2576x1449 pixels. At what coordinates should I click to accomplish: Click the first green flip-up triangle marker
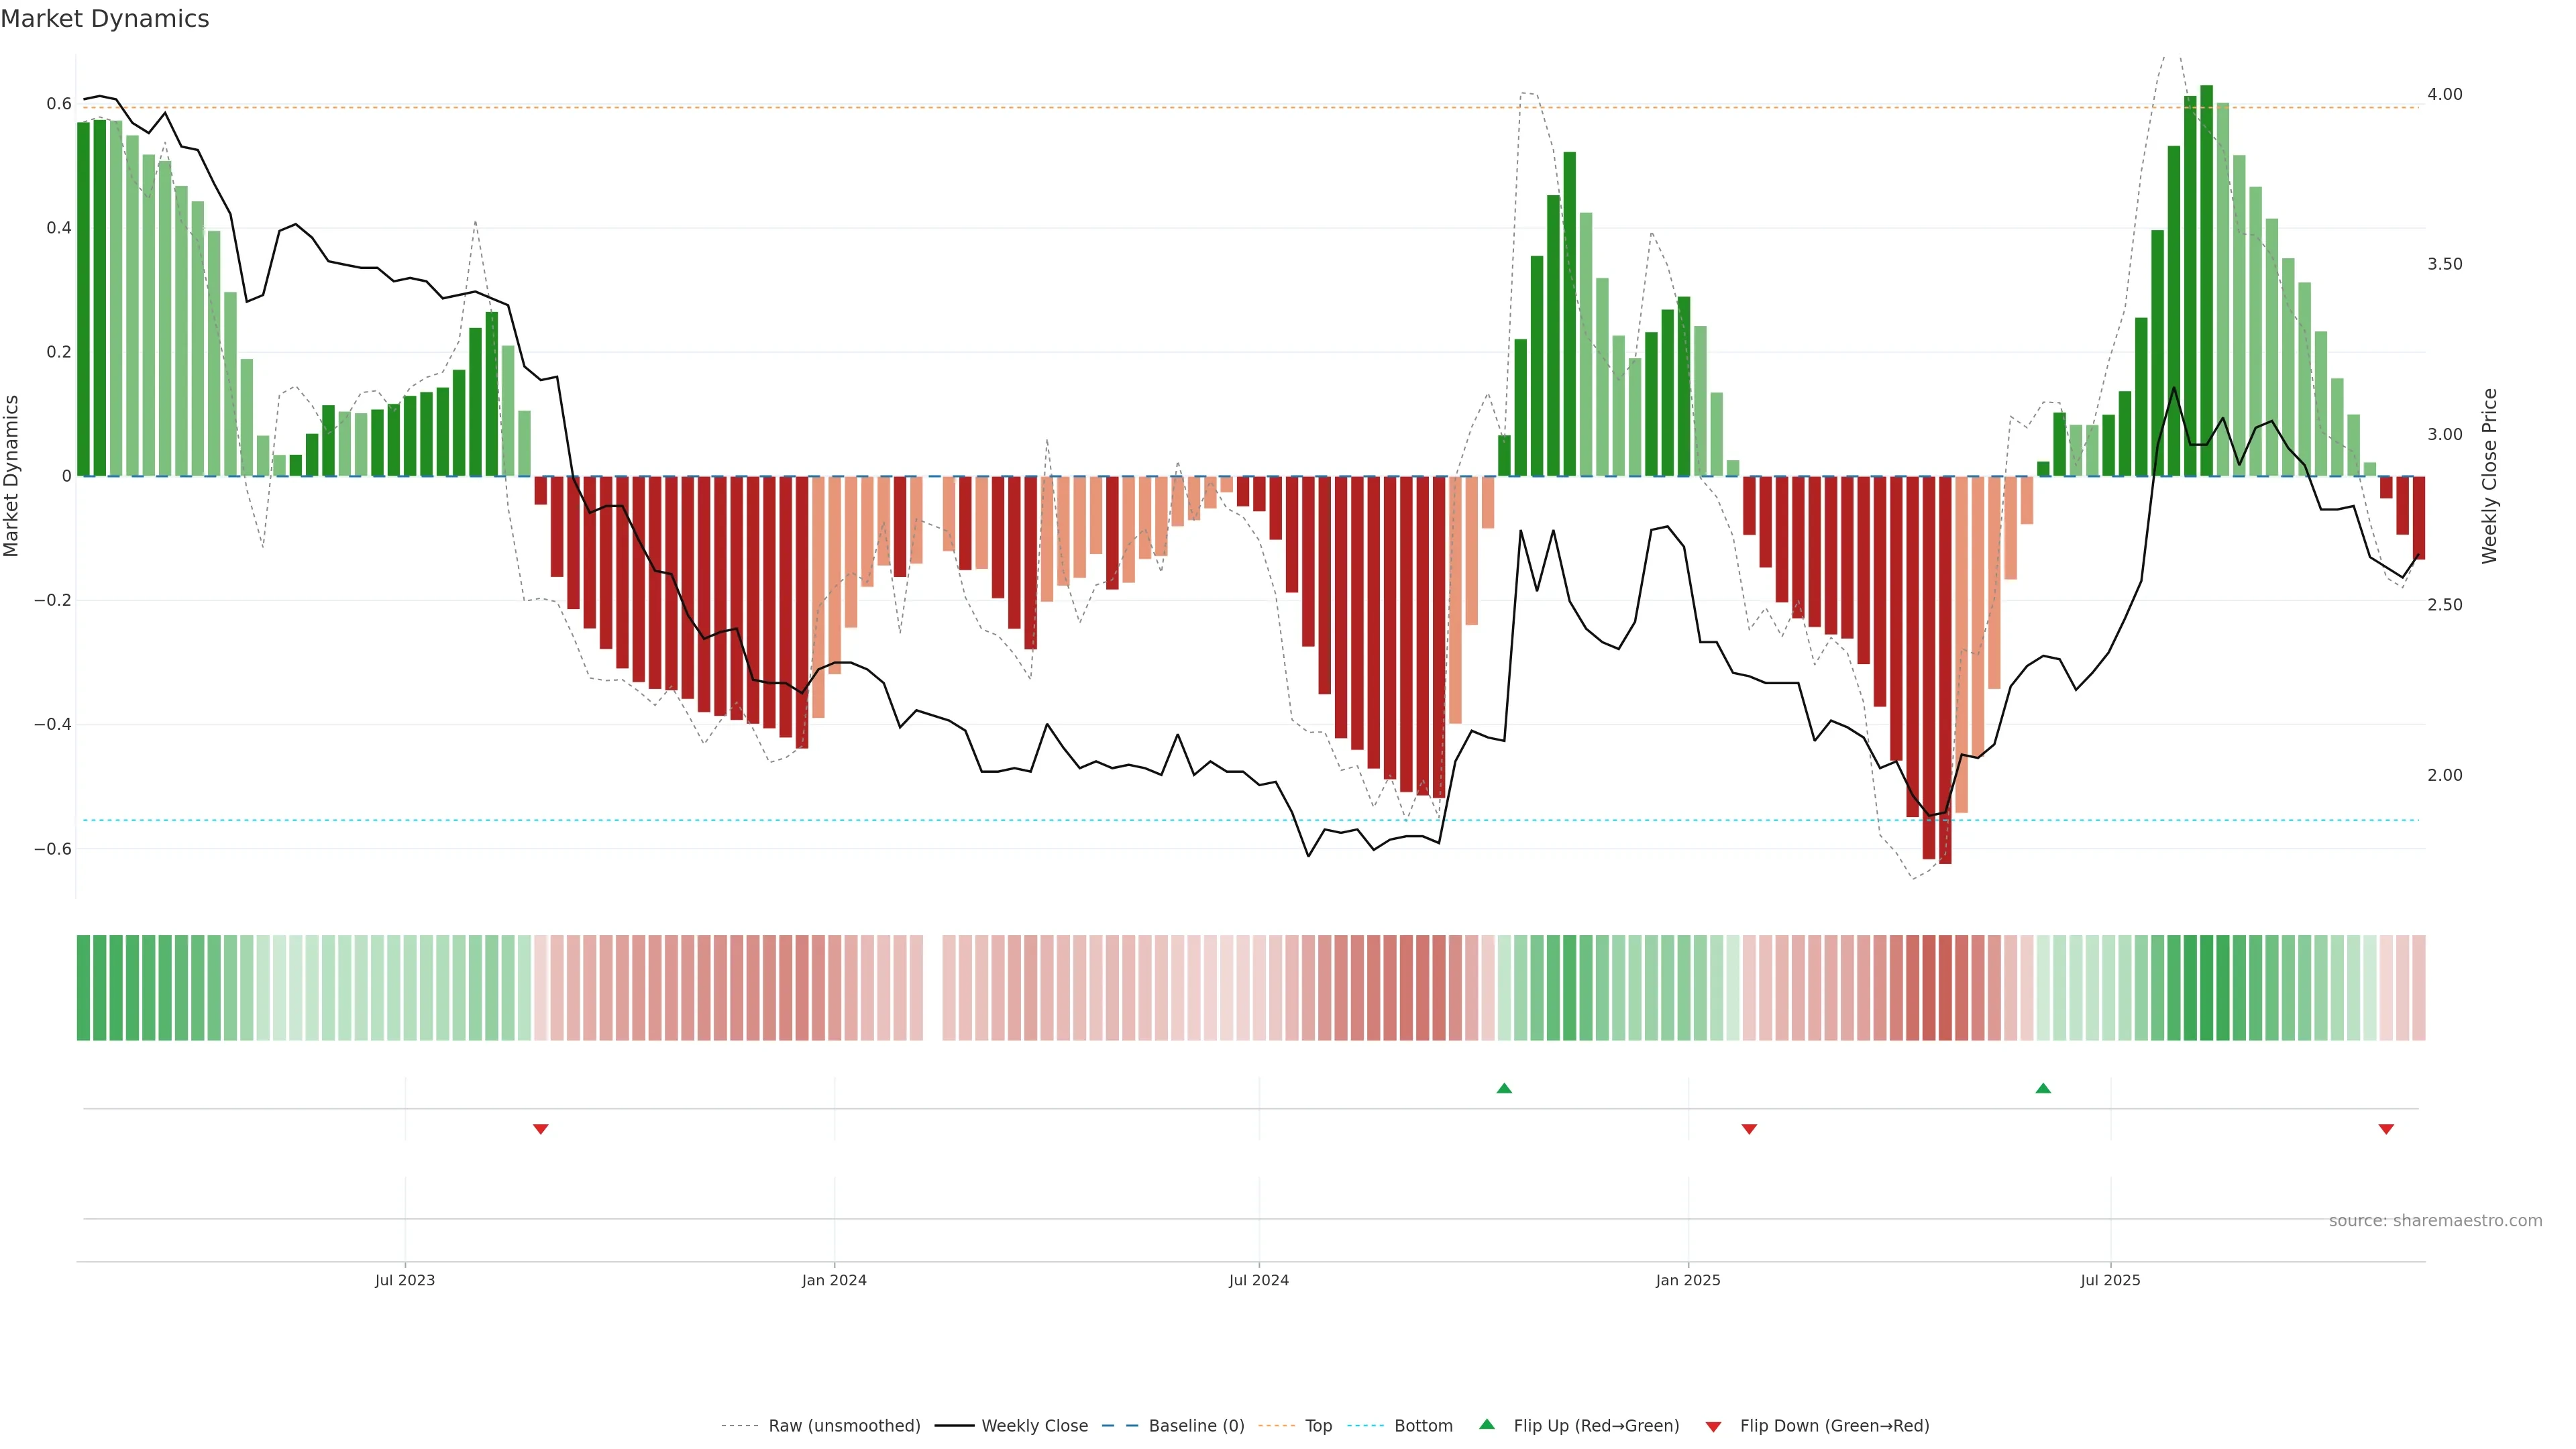[1504, 1088]
